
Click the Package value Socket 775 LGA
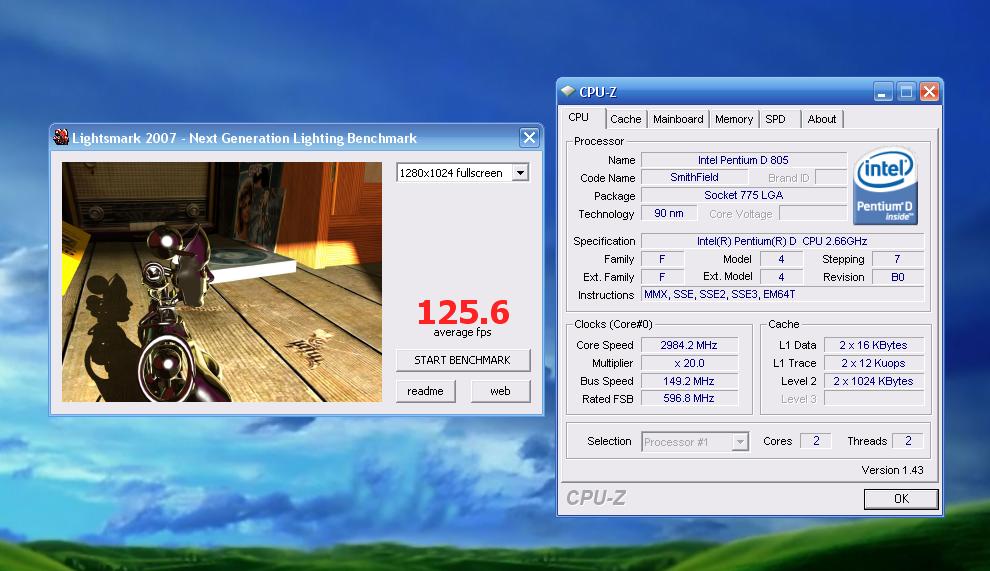tap(743, 195)
